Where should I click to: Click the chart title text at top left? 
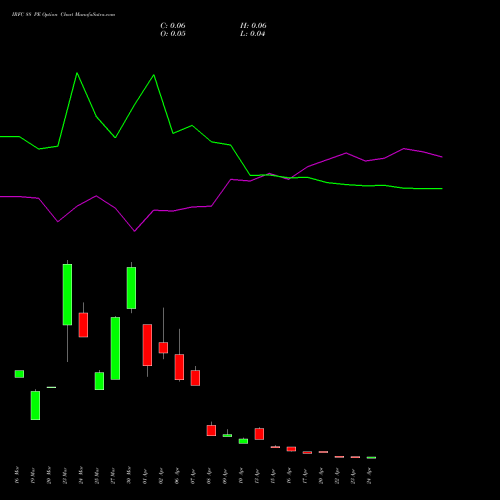coord(63,15)
